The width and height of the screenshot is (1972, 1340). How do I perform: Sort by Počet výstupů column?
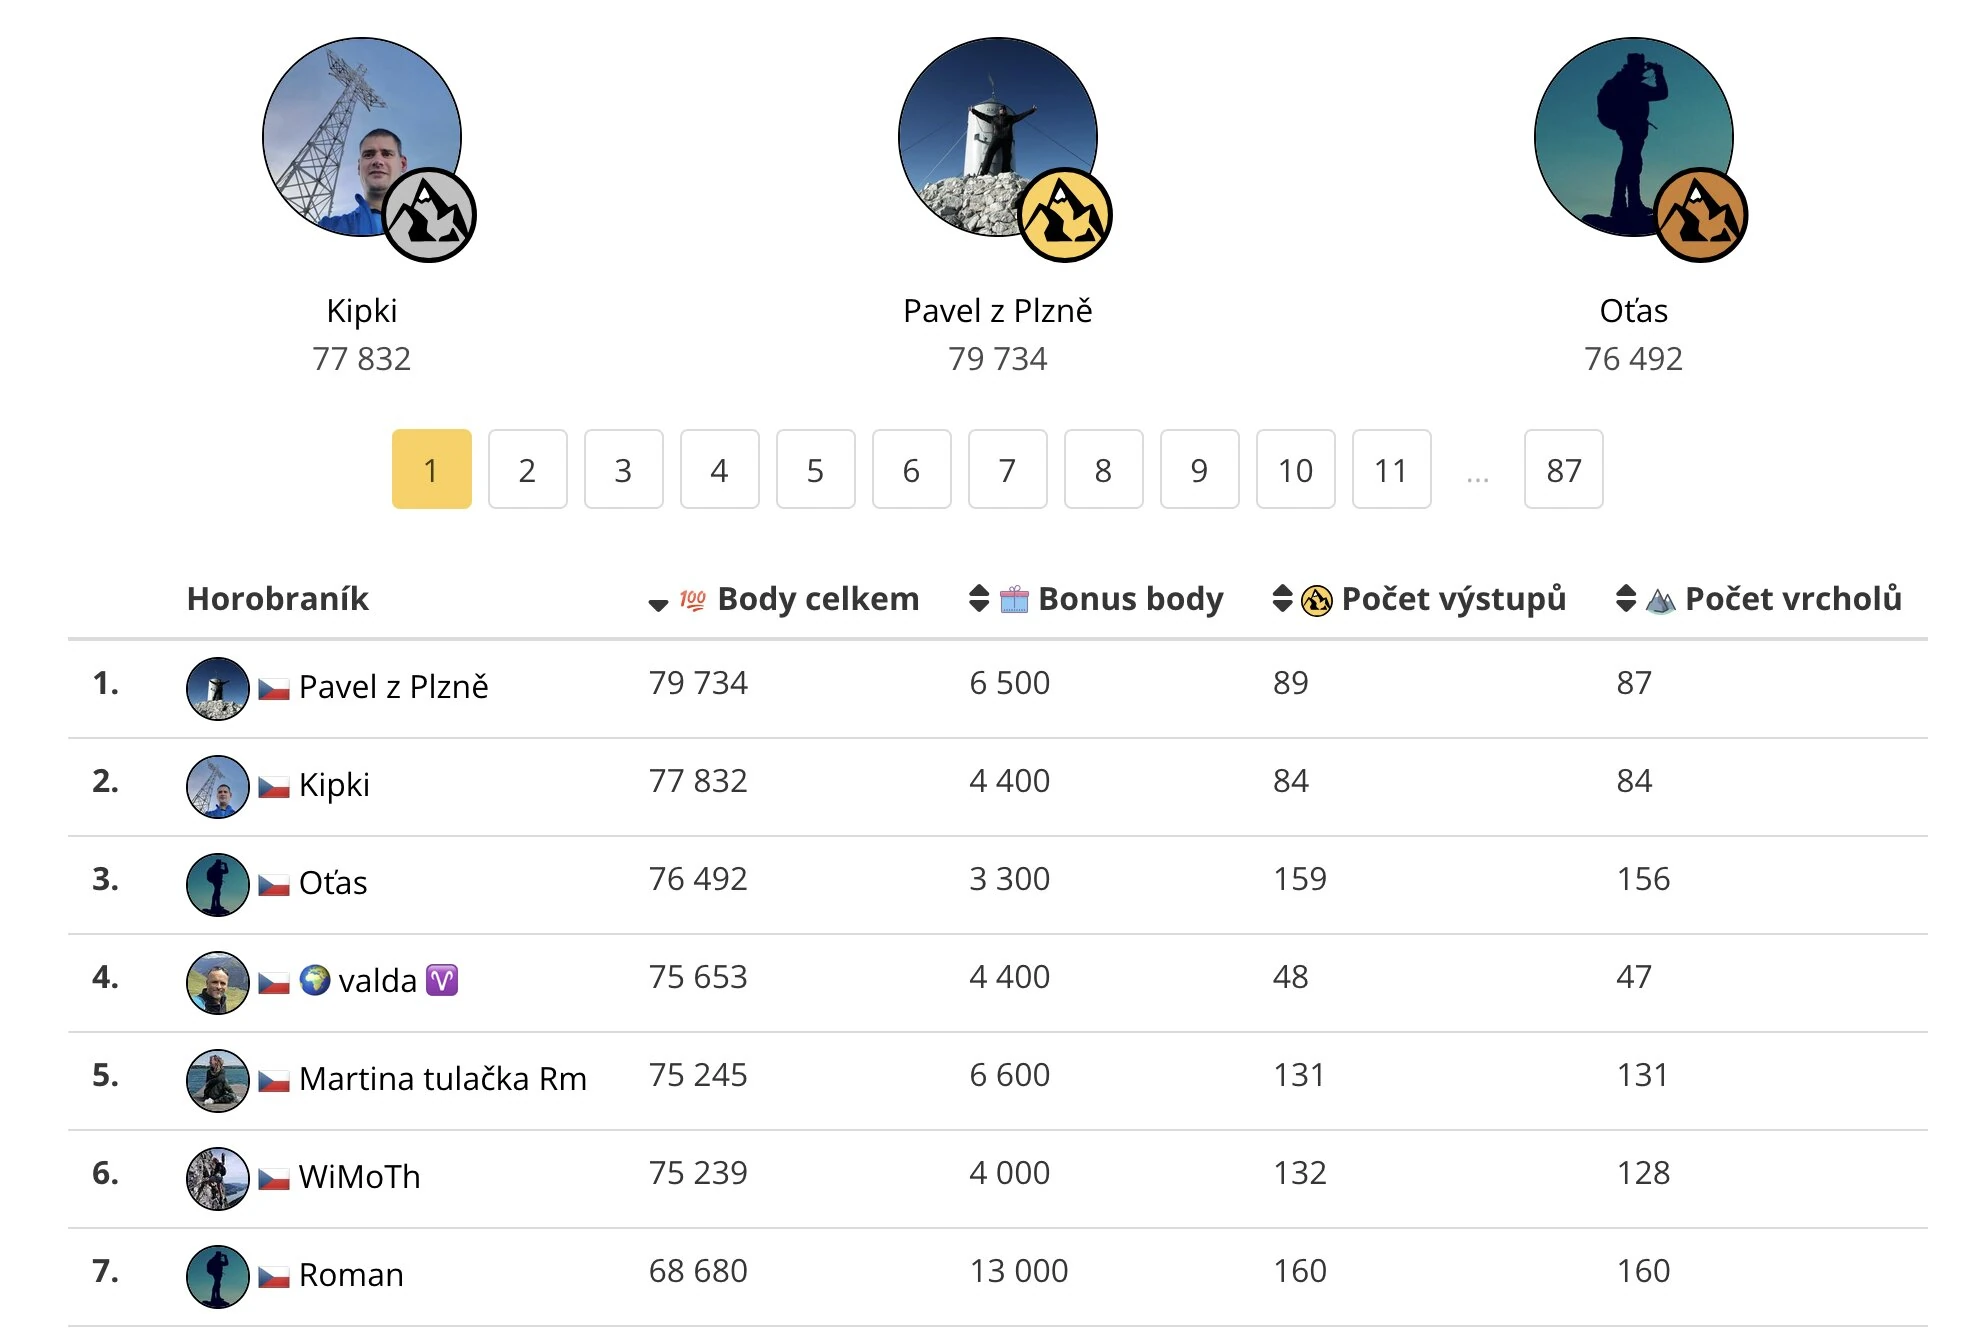tap(1282, 598)
